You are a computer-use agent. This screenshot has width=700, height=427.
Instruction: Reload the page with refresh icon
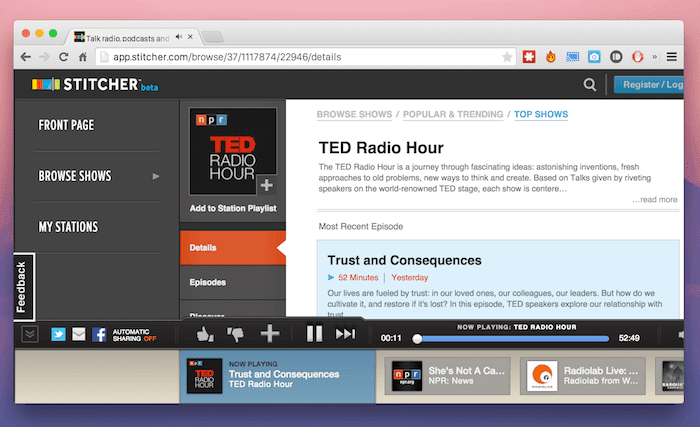coord(63,57)
